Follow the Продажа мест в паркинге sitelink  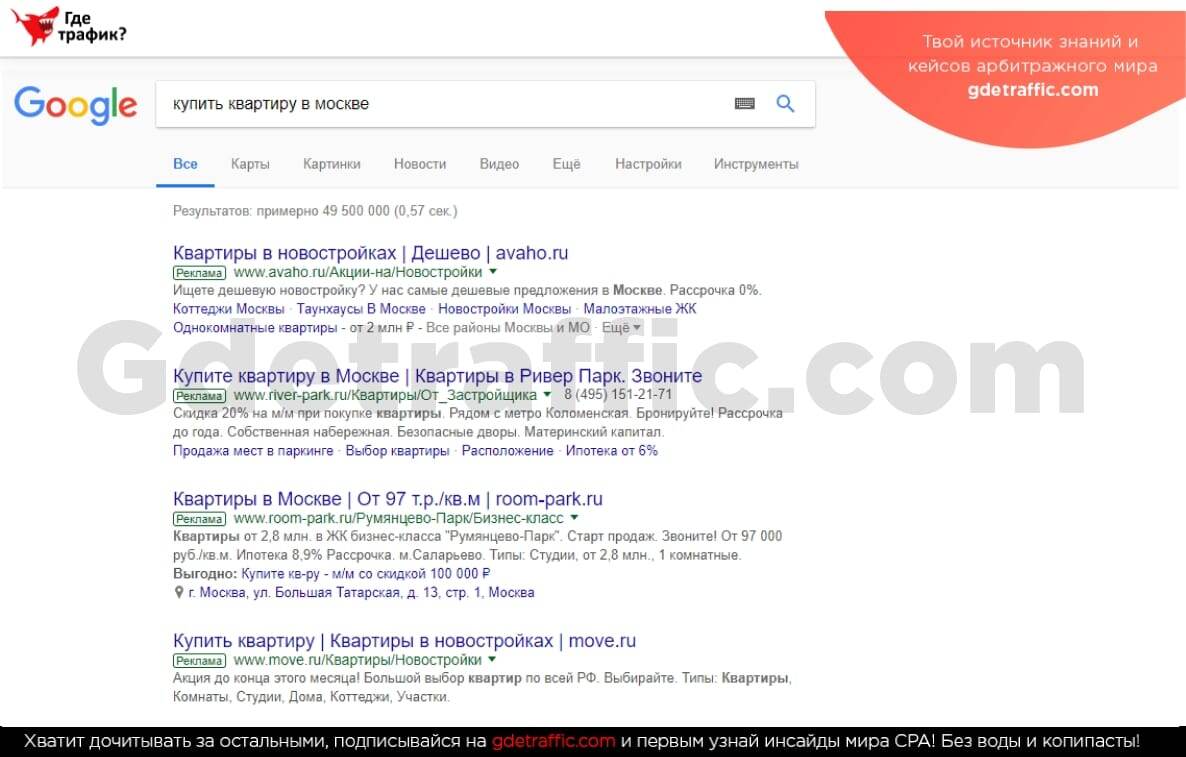coord(253,451)
